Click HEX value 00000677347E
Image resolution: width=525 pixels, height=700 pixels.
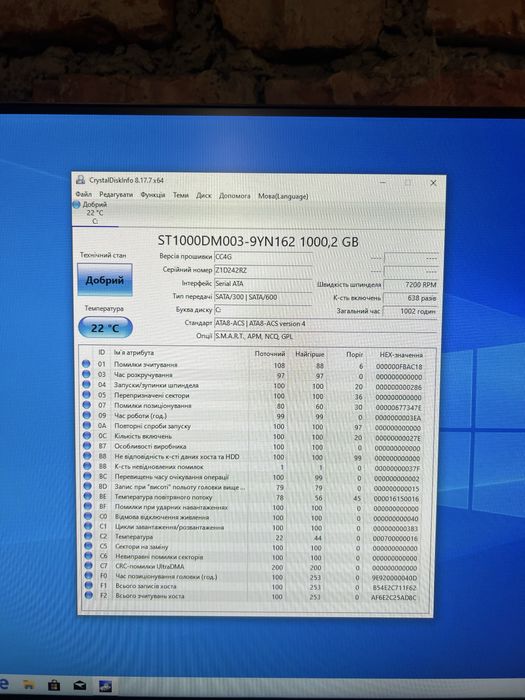pyautogui.click(x=398, y=408)
